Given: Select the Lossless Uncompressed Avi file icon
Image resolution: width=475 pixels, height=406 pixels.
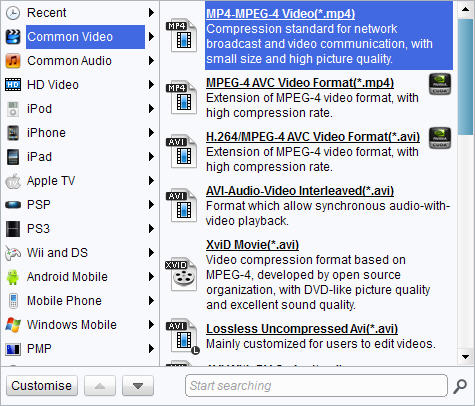Looking at the screenshot, I should [x=182, y=337].
